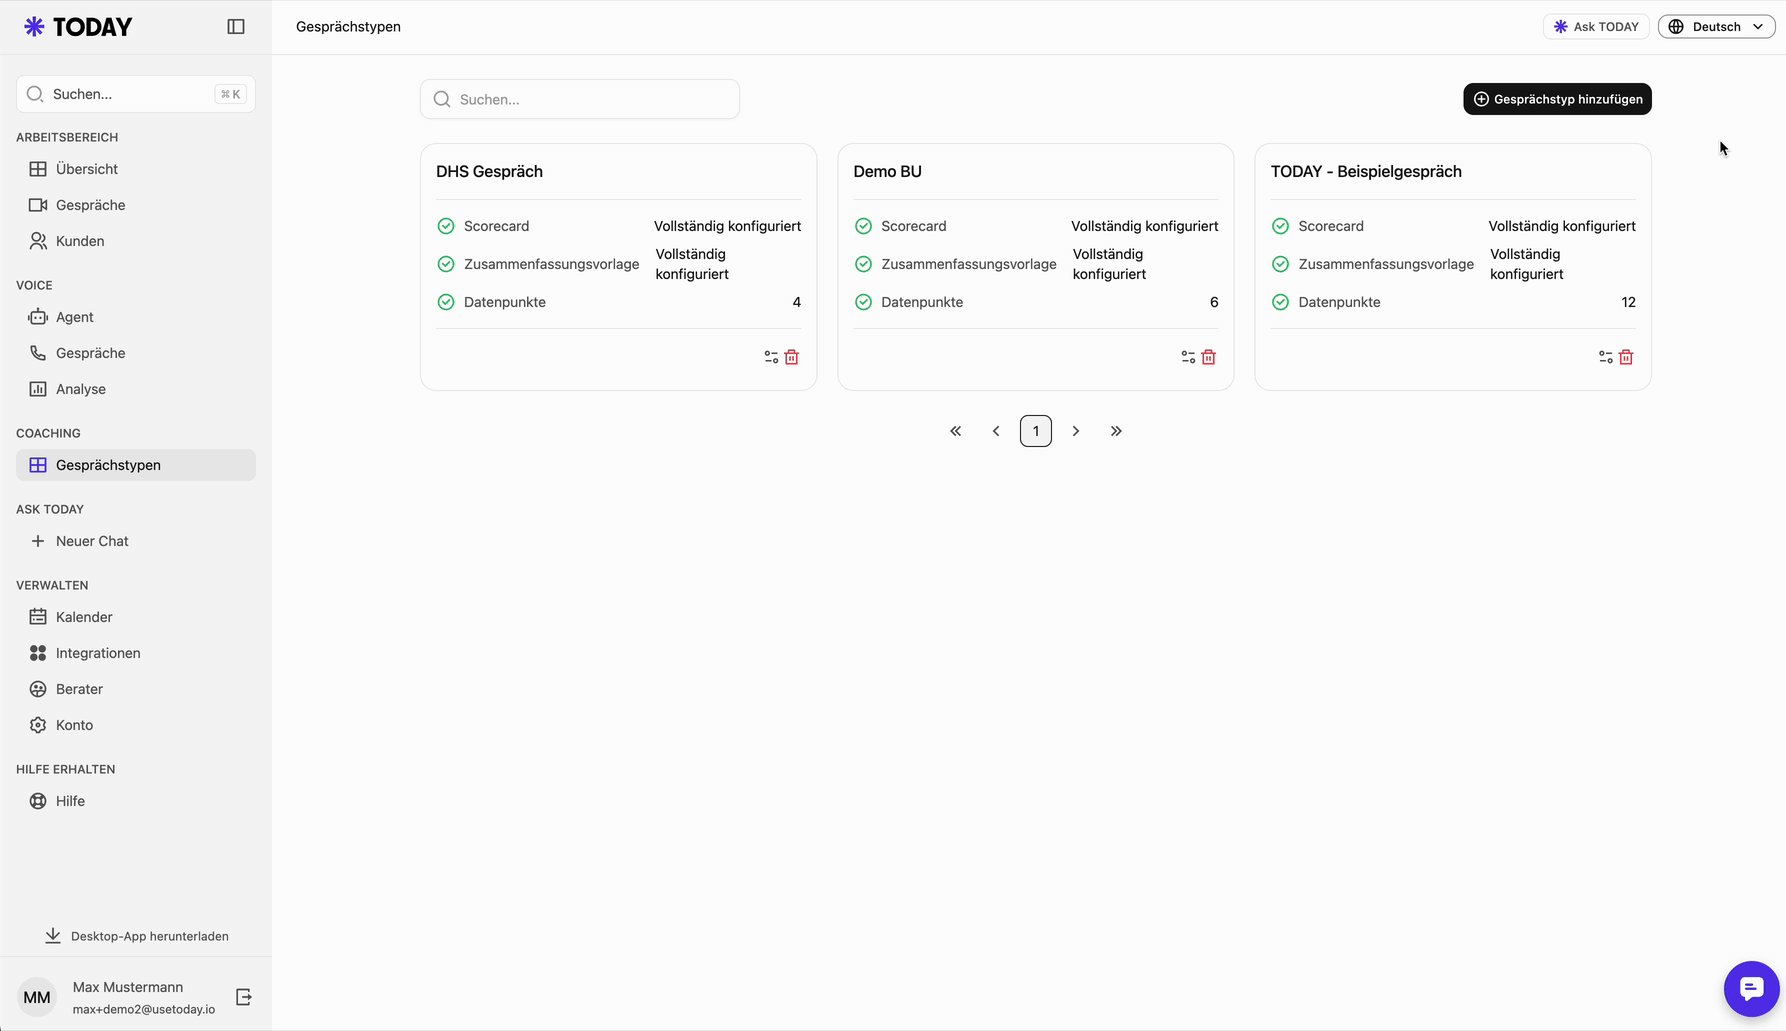Click Datenpunkte value 6
The width and height of the screenshot is (1786, 1031).
tap(1214, 302)
